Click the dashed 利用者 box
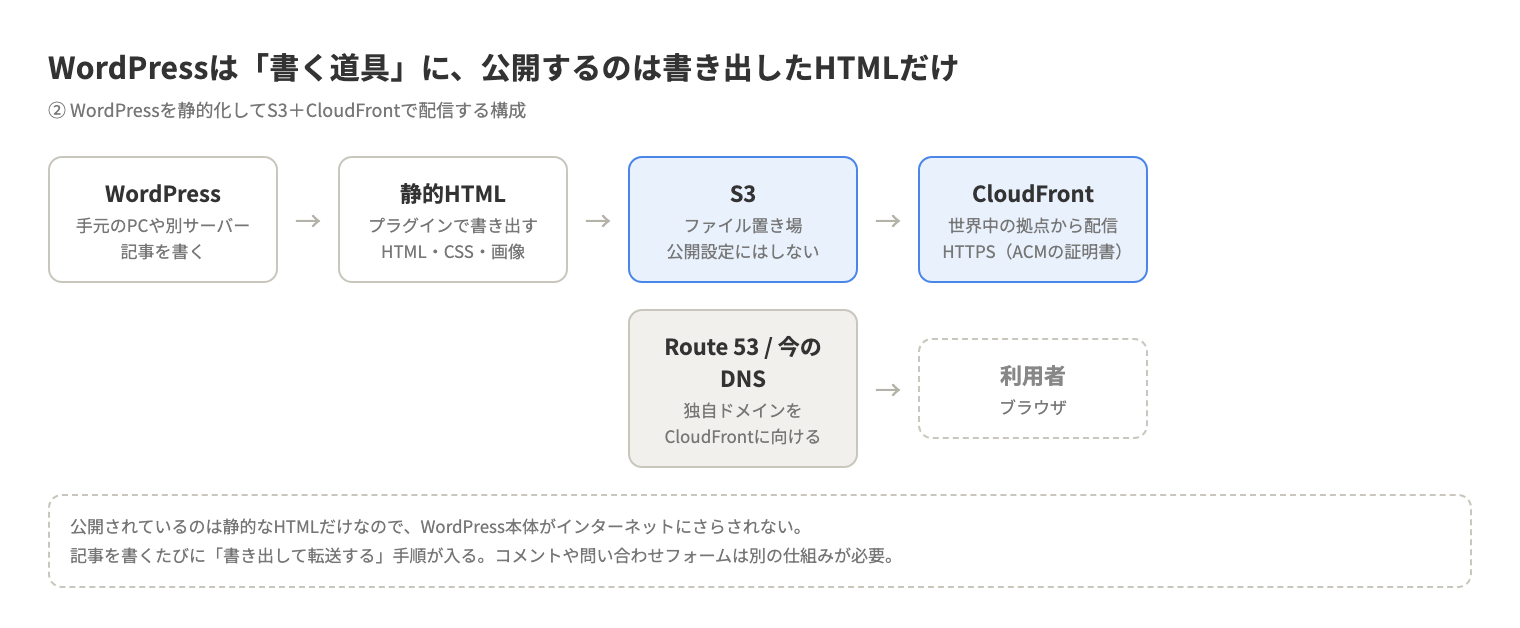 [x=1033, y=388]
